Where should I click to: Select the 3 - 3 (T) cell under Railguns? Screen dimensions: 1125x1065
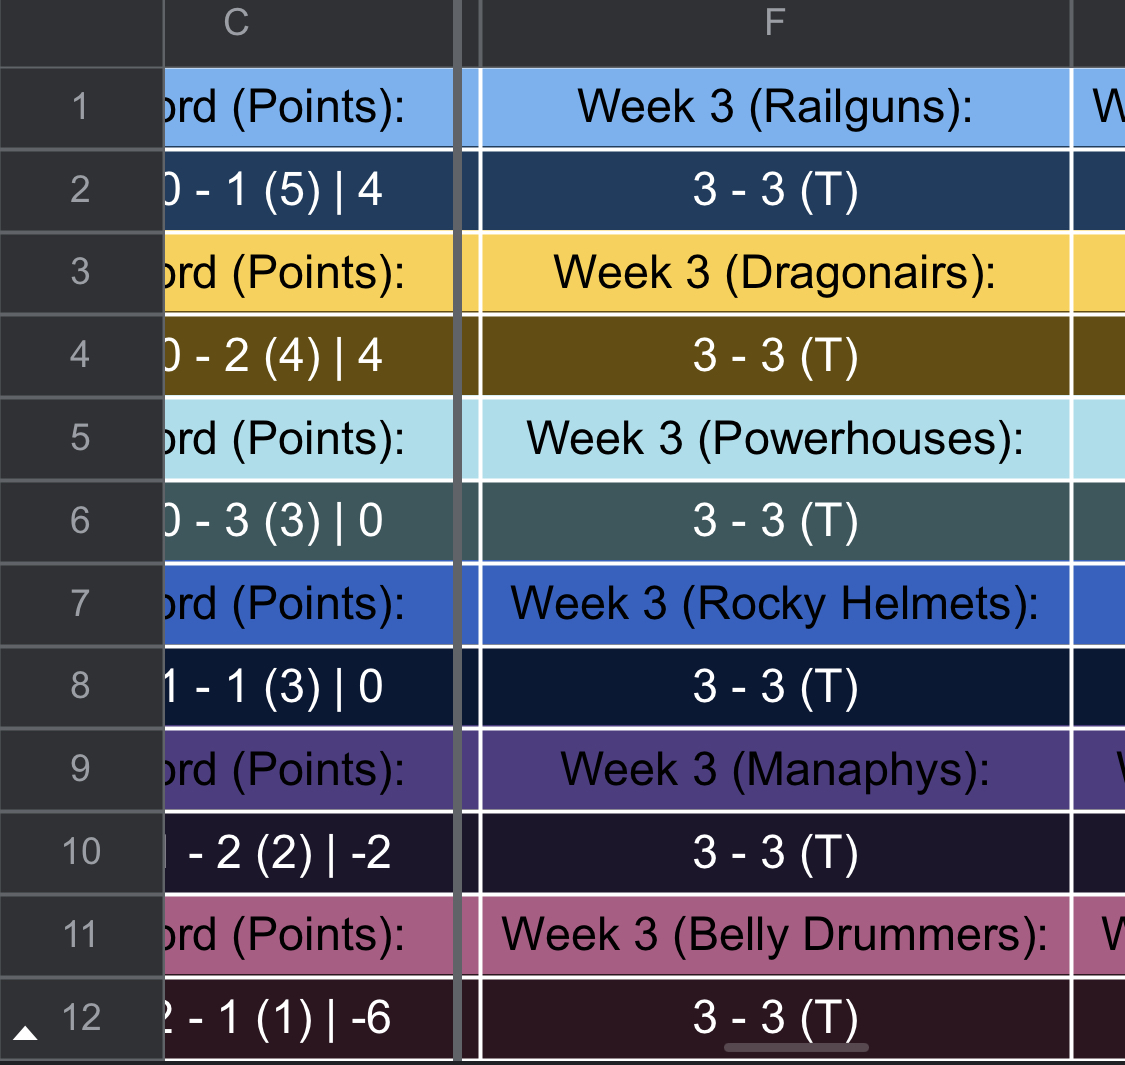(x=775, y=190)
